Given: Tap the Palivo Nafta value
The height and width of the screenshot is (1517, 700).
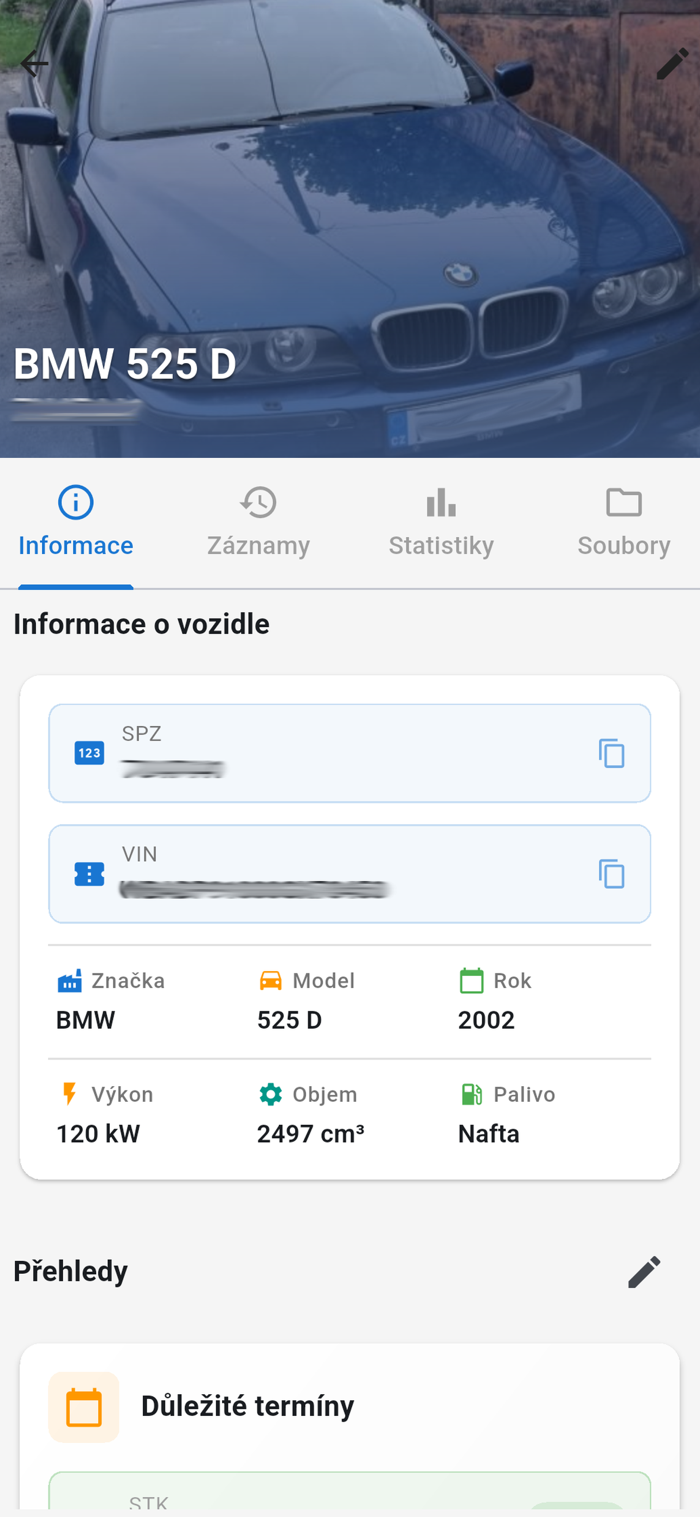Looking at the screenshot, I should tap(488, 1134).
